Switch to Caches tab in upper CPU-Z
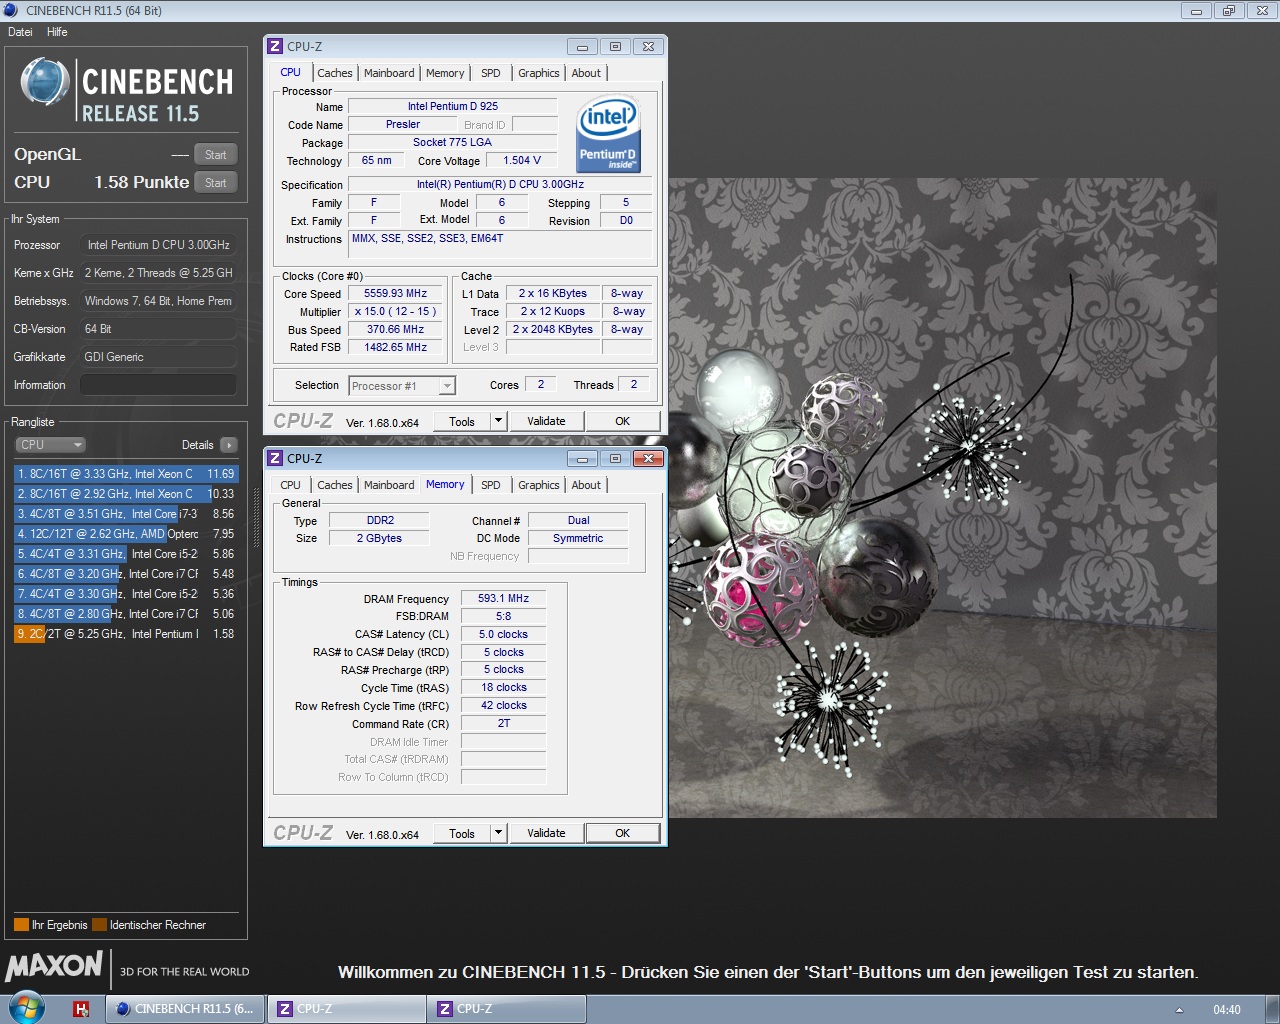This screenshot has width=1280, height=1024. click(335, 73)
